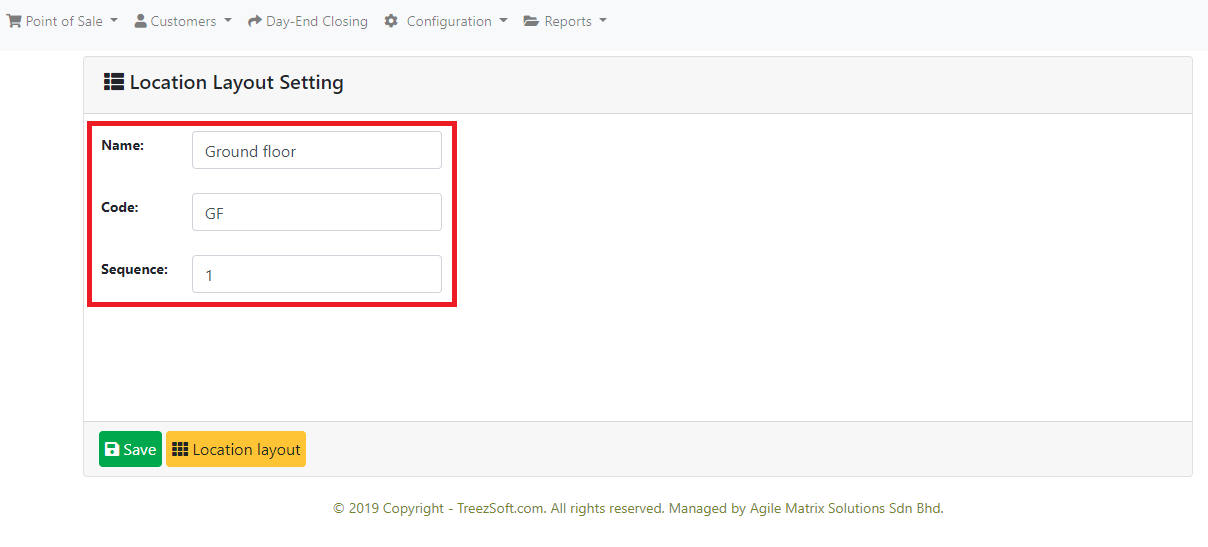1208x547 pixels.
Task: Focus the Name field containing Ground floor
Action: [316, 151]
